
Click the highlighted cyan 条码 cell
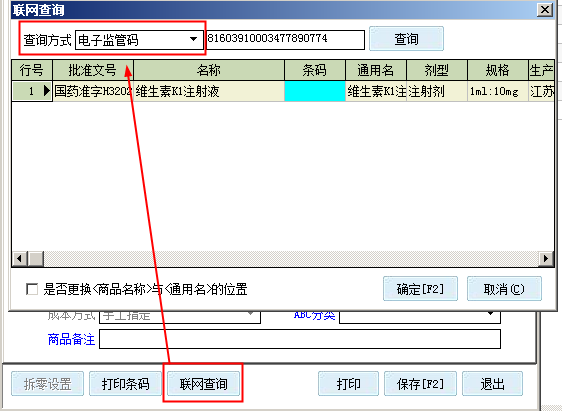point(315,91)
